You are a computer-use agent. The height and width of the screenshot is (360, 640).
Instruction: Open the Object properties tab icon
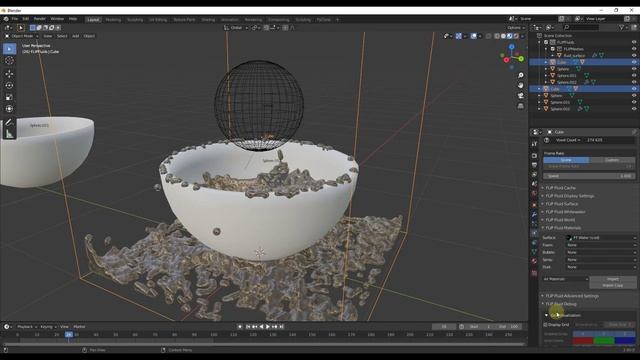click(x=534, y=205)
